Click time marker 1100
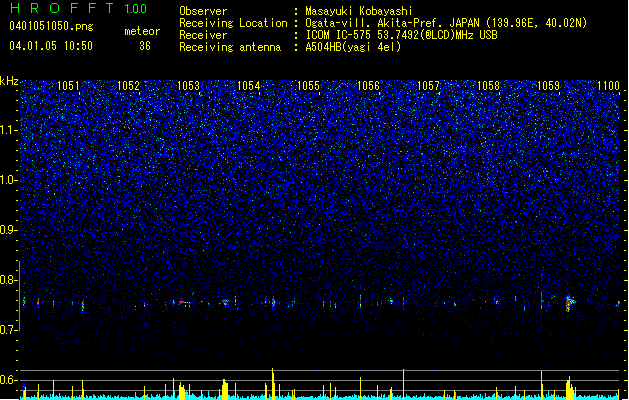Screen dimensions: 629x400 (x=609, y=86)
